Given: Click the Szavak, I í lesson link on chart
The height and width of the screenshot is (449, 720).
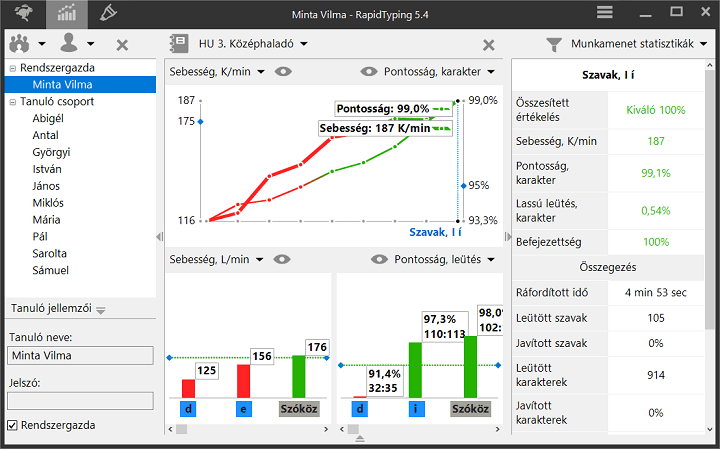Looking at the screenshot, I should click(435, 232).
